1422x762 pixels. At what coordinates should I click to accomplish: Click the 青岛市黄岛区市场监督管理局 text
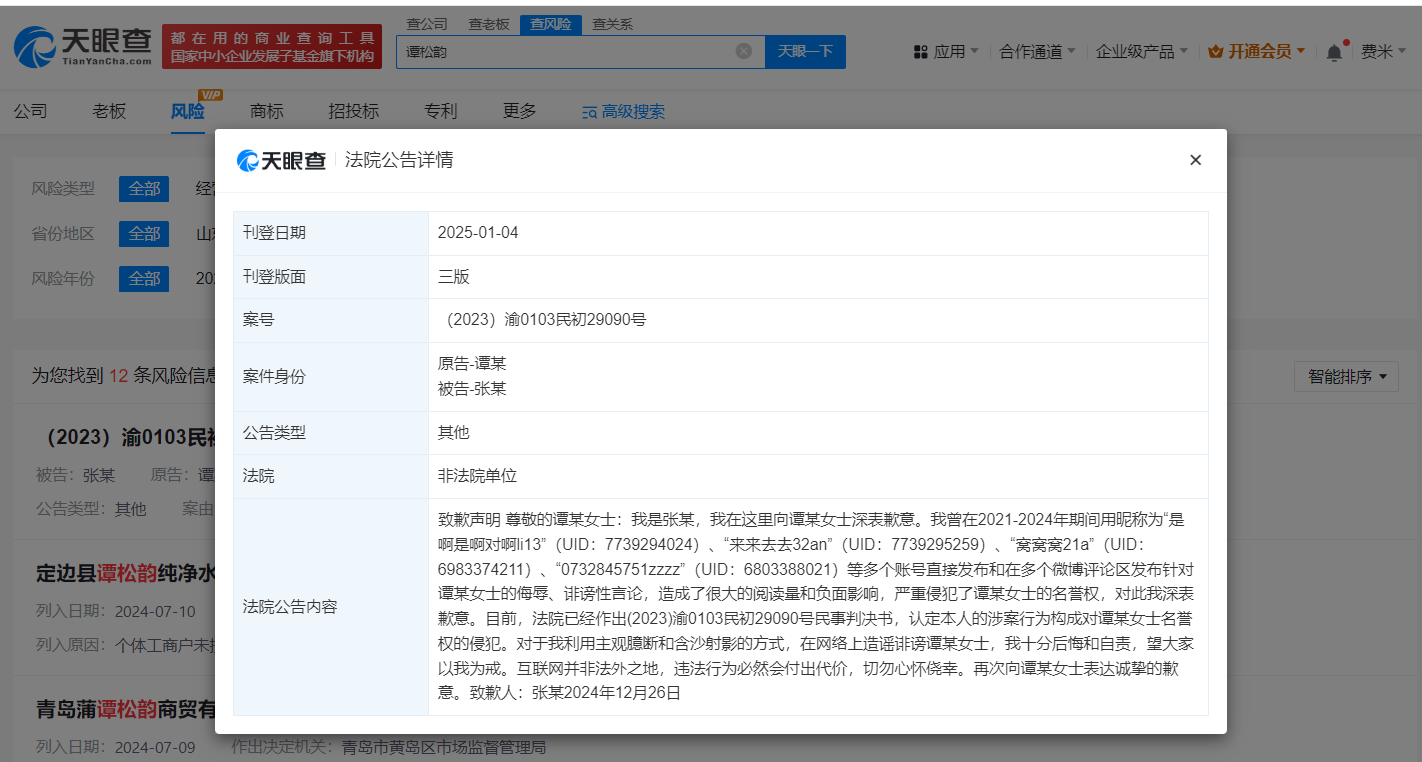coord(444,747)
